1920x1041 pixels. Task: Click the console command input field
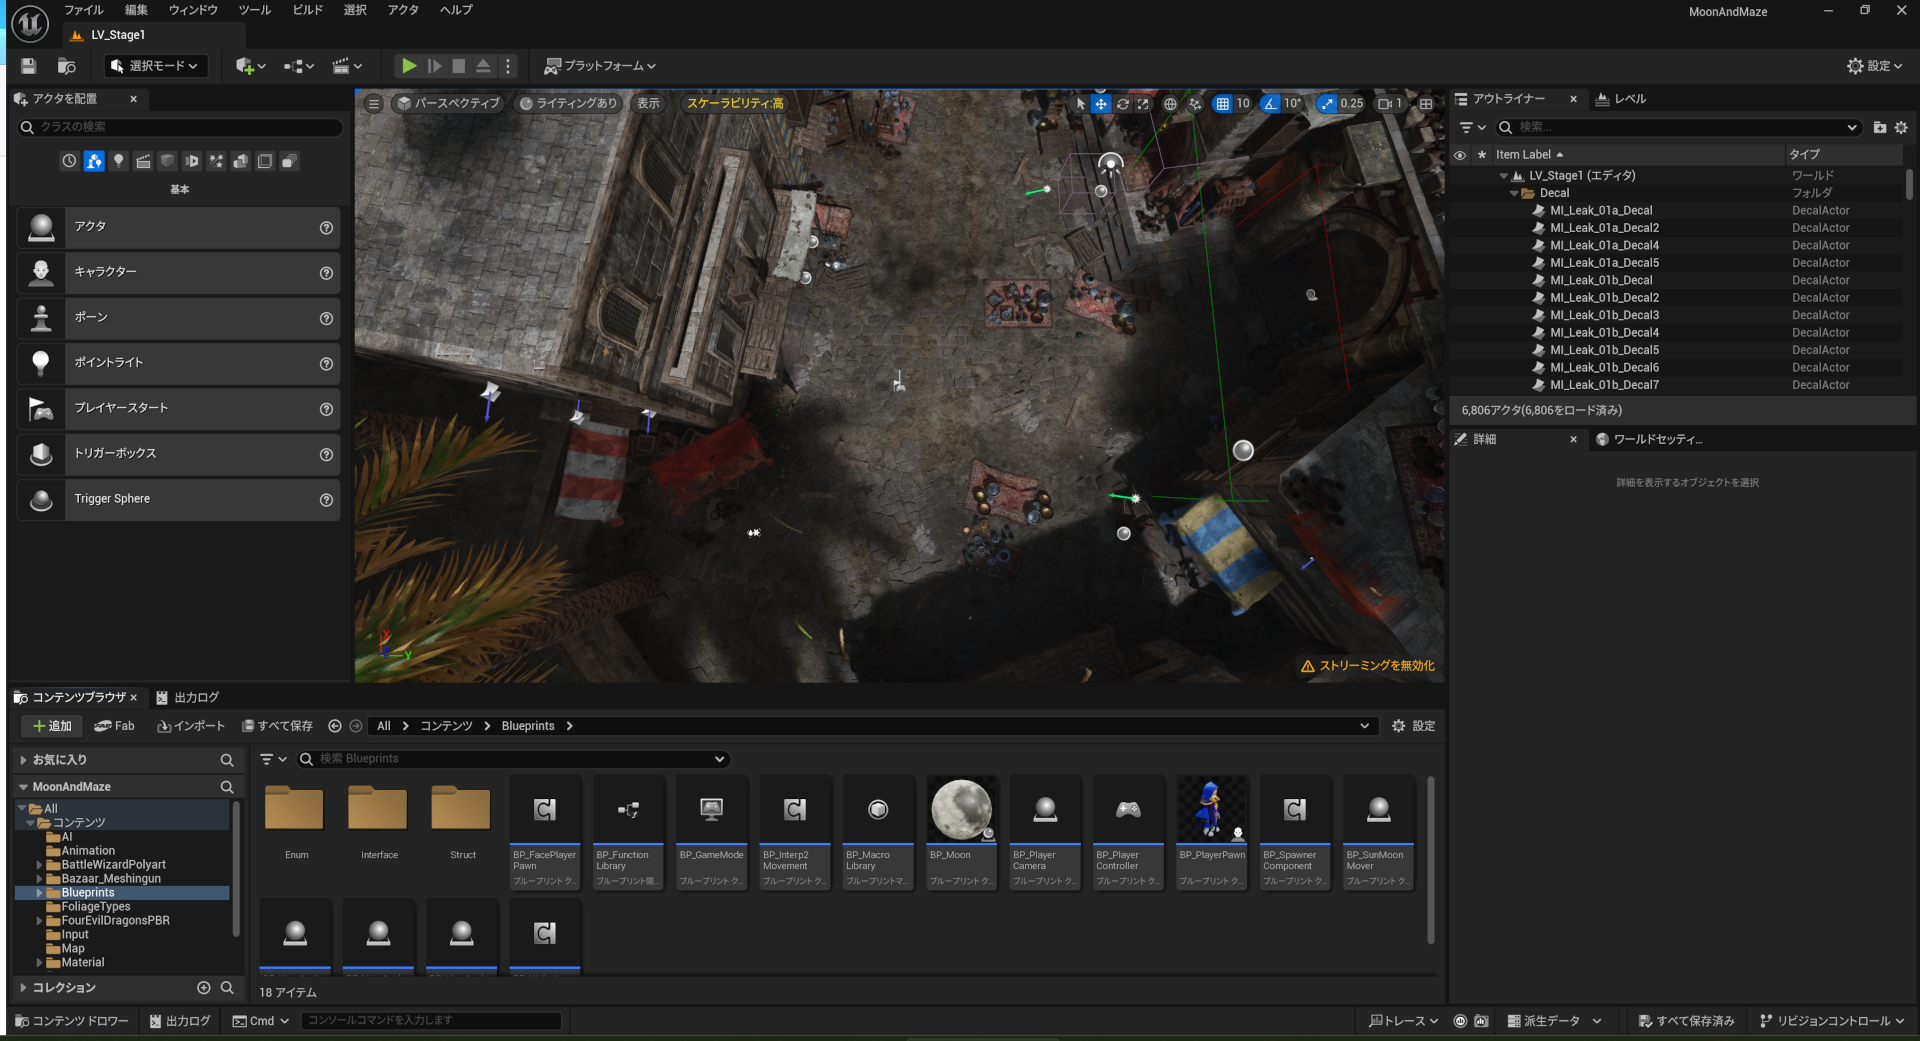coord(430,1020)
